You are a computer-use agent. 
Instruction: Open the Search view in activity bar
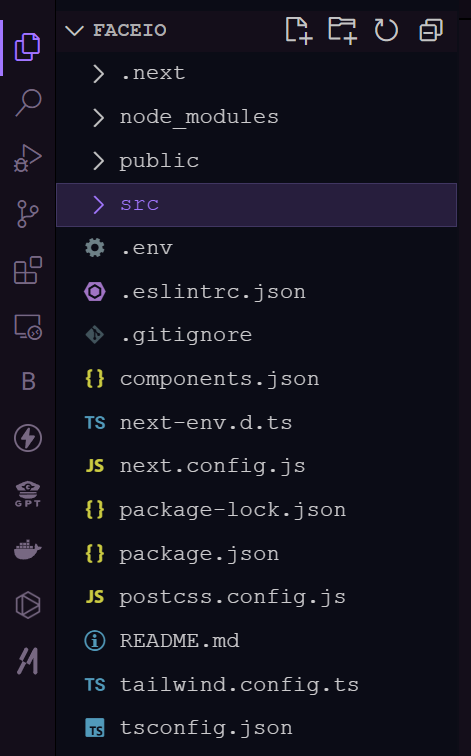point(28,102)
